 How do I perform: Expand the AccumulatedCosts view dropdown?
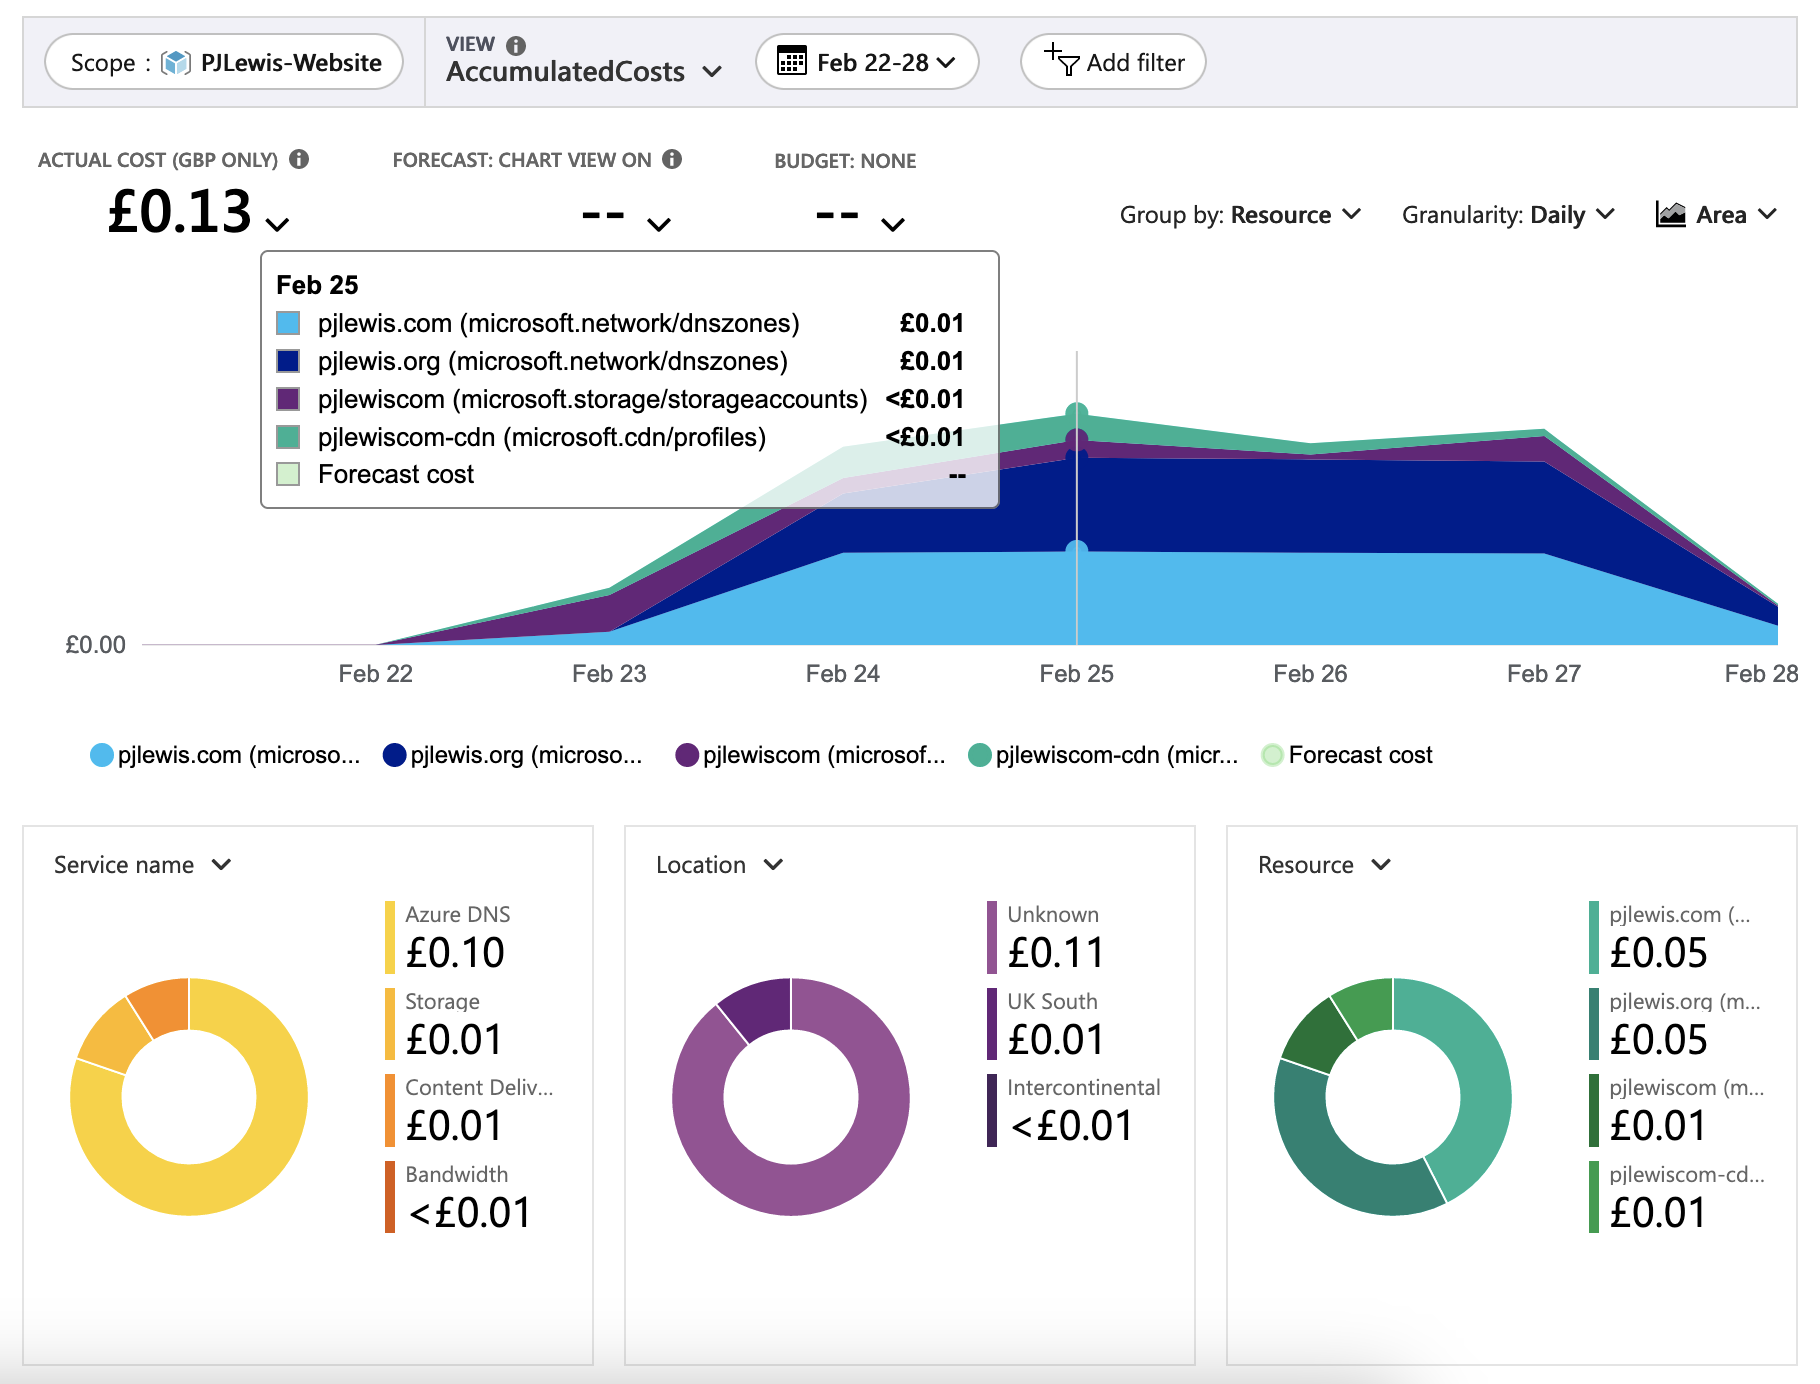point(584,71)
